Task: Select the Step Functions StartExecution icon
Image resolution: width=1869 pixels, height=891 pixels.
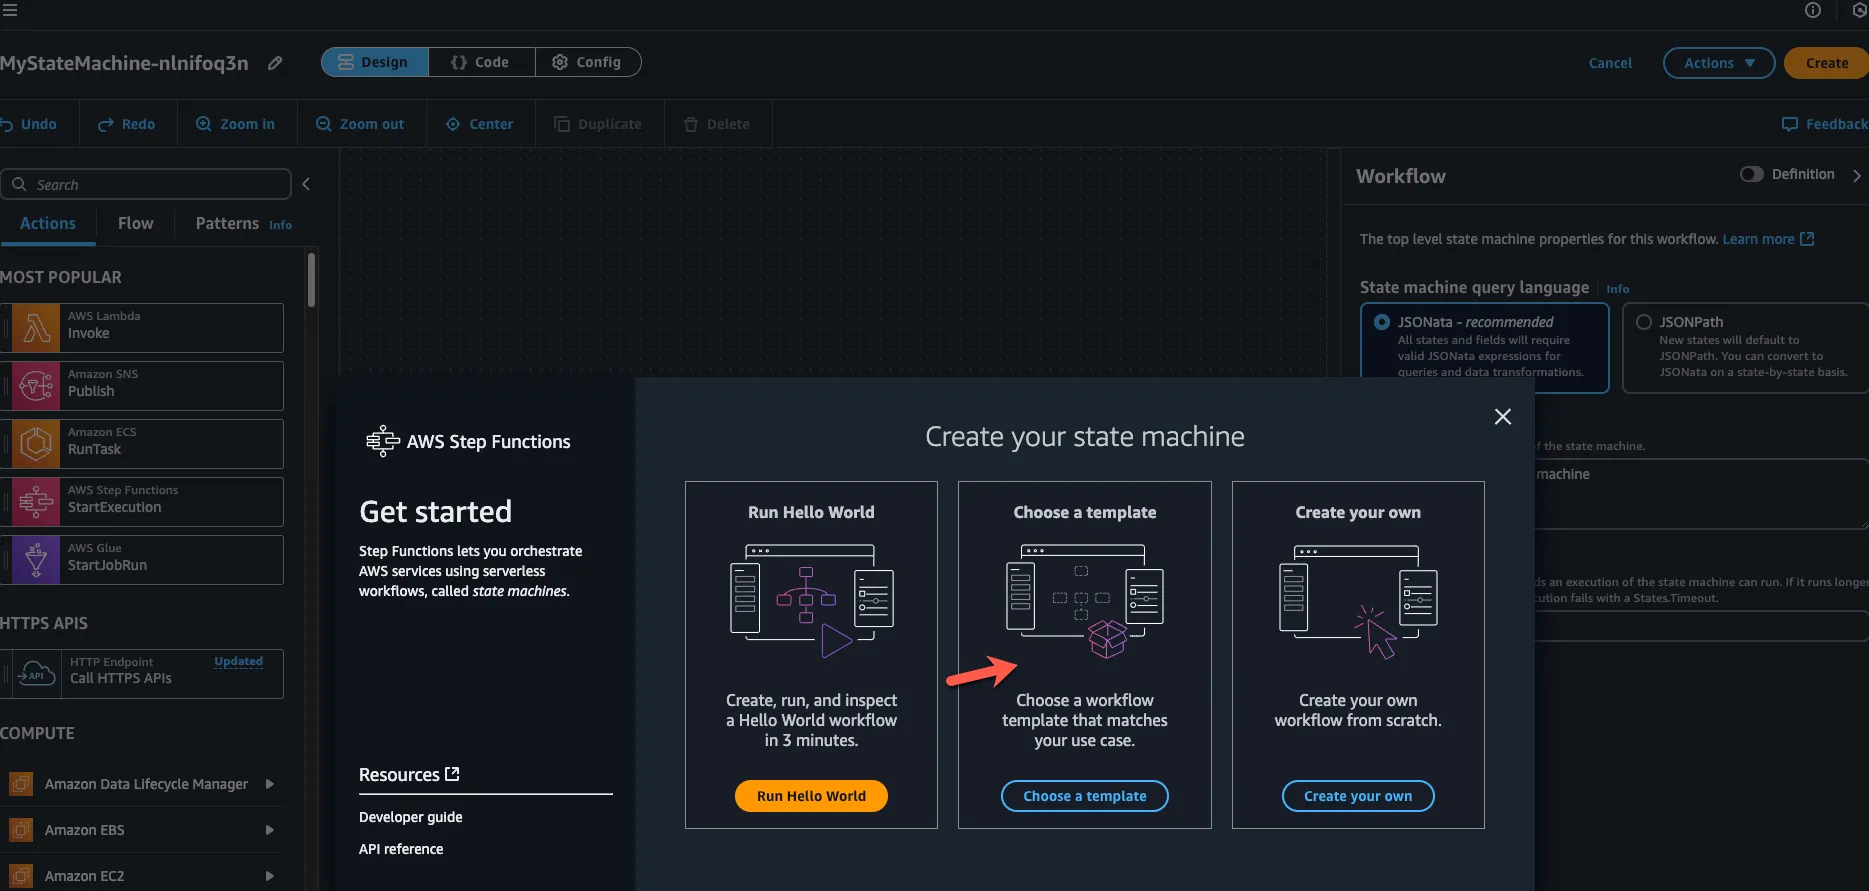Action: pos(36,502)
